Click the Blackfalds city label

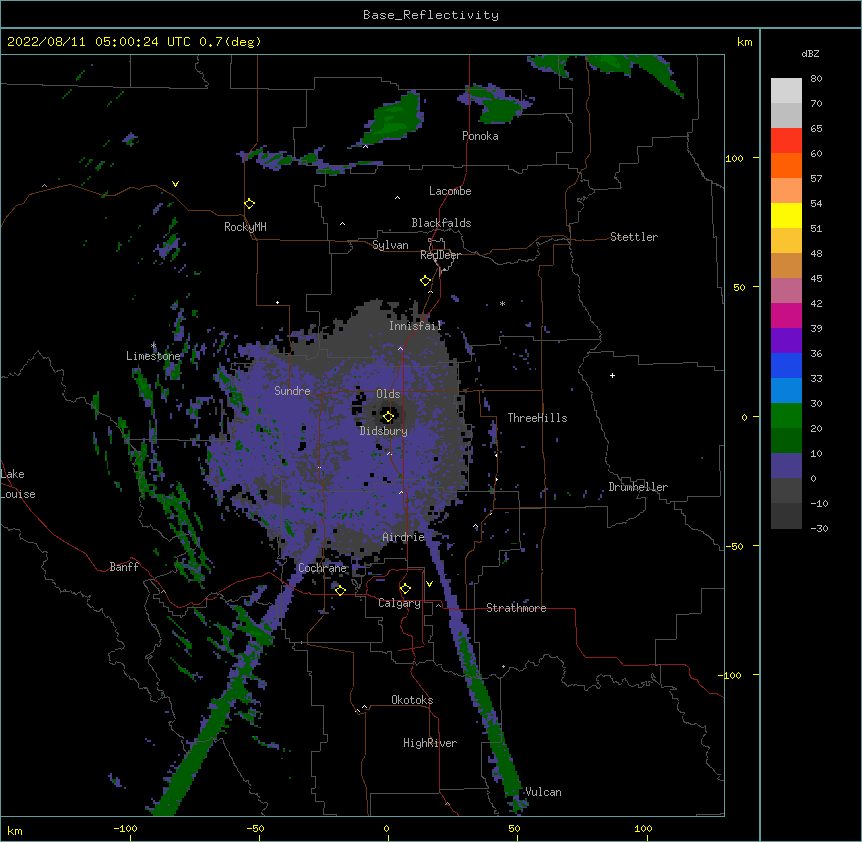click(x=441, y=223)
